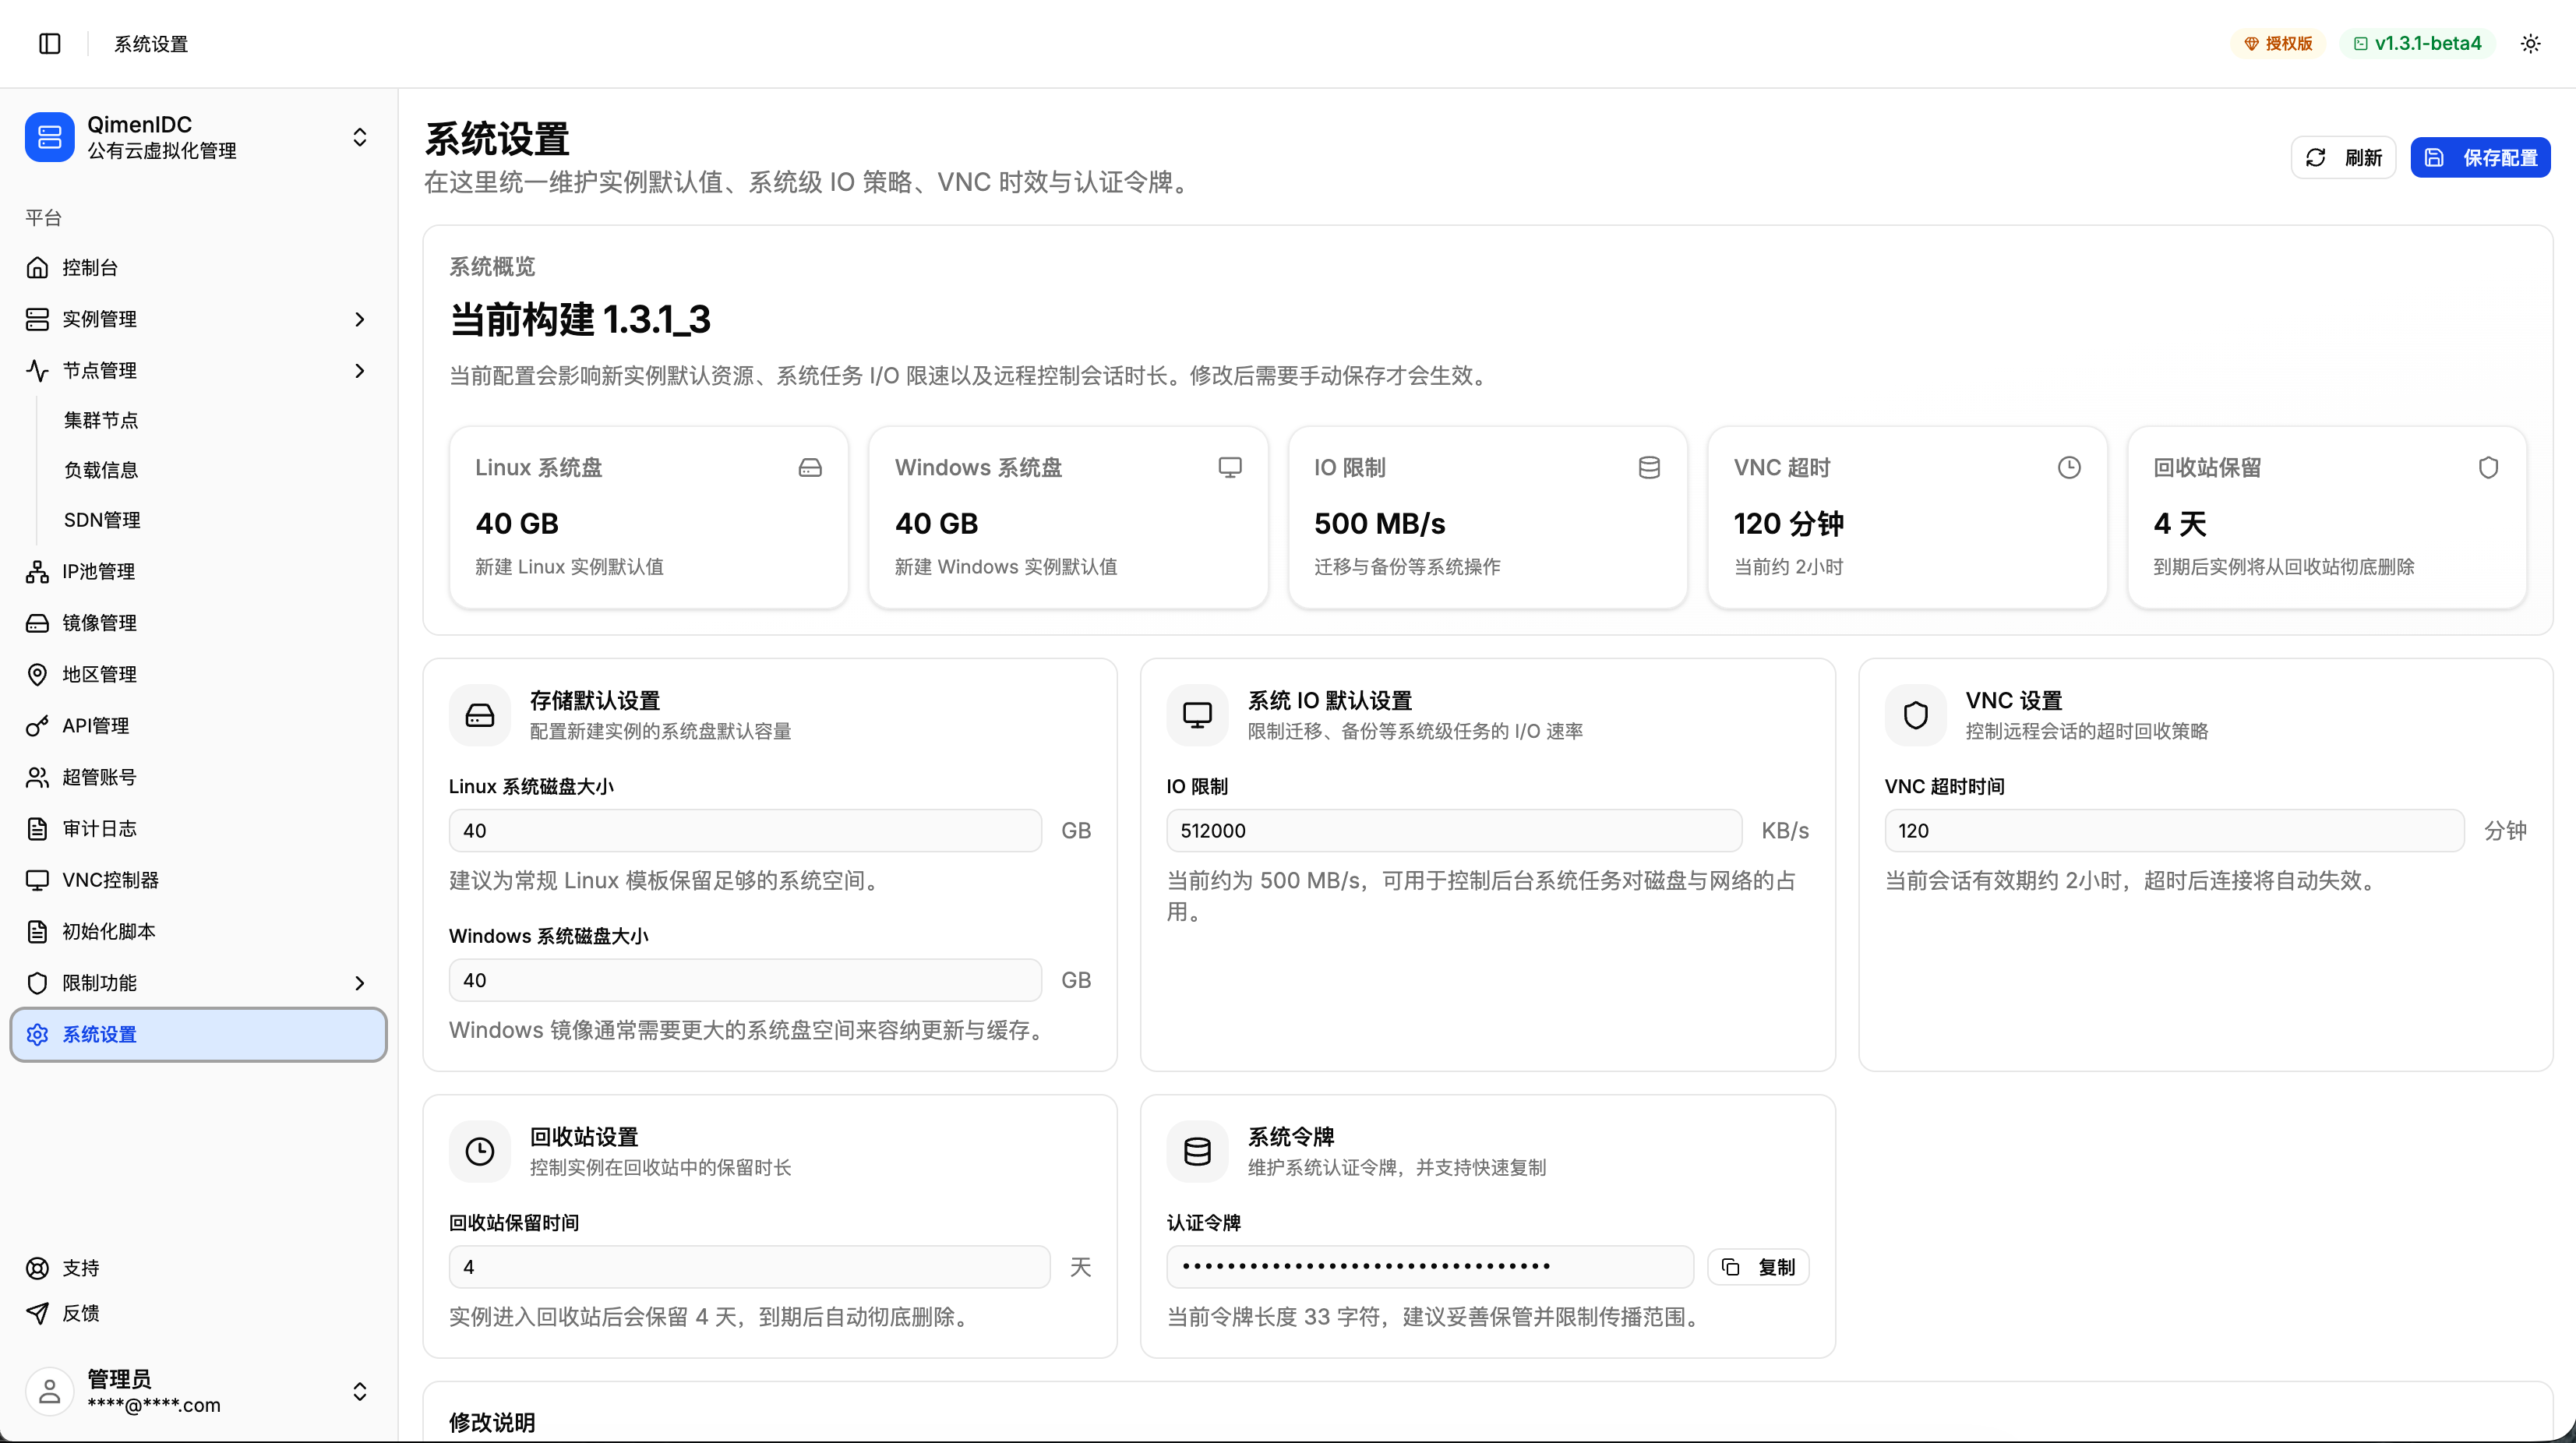Click the 当前构建 1.3.1_3 heading
Viewport: 2576px width, 1443px height.
coord(580,319)
